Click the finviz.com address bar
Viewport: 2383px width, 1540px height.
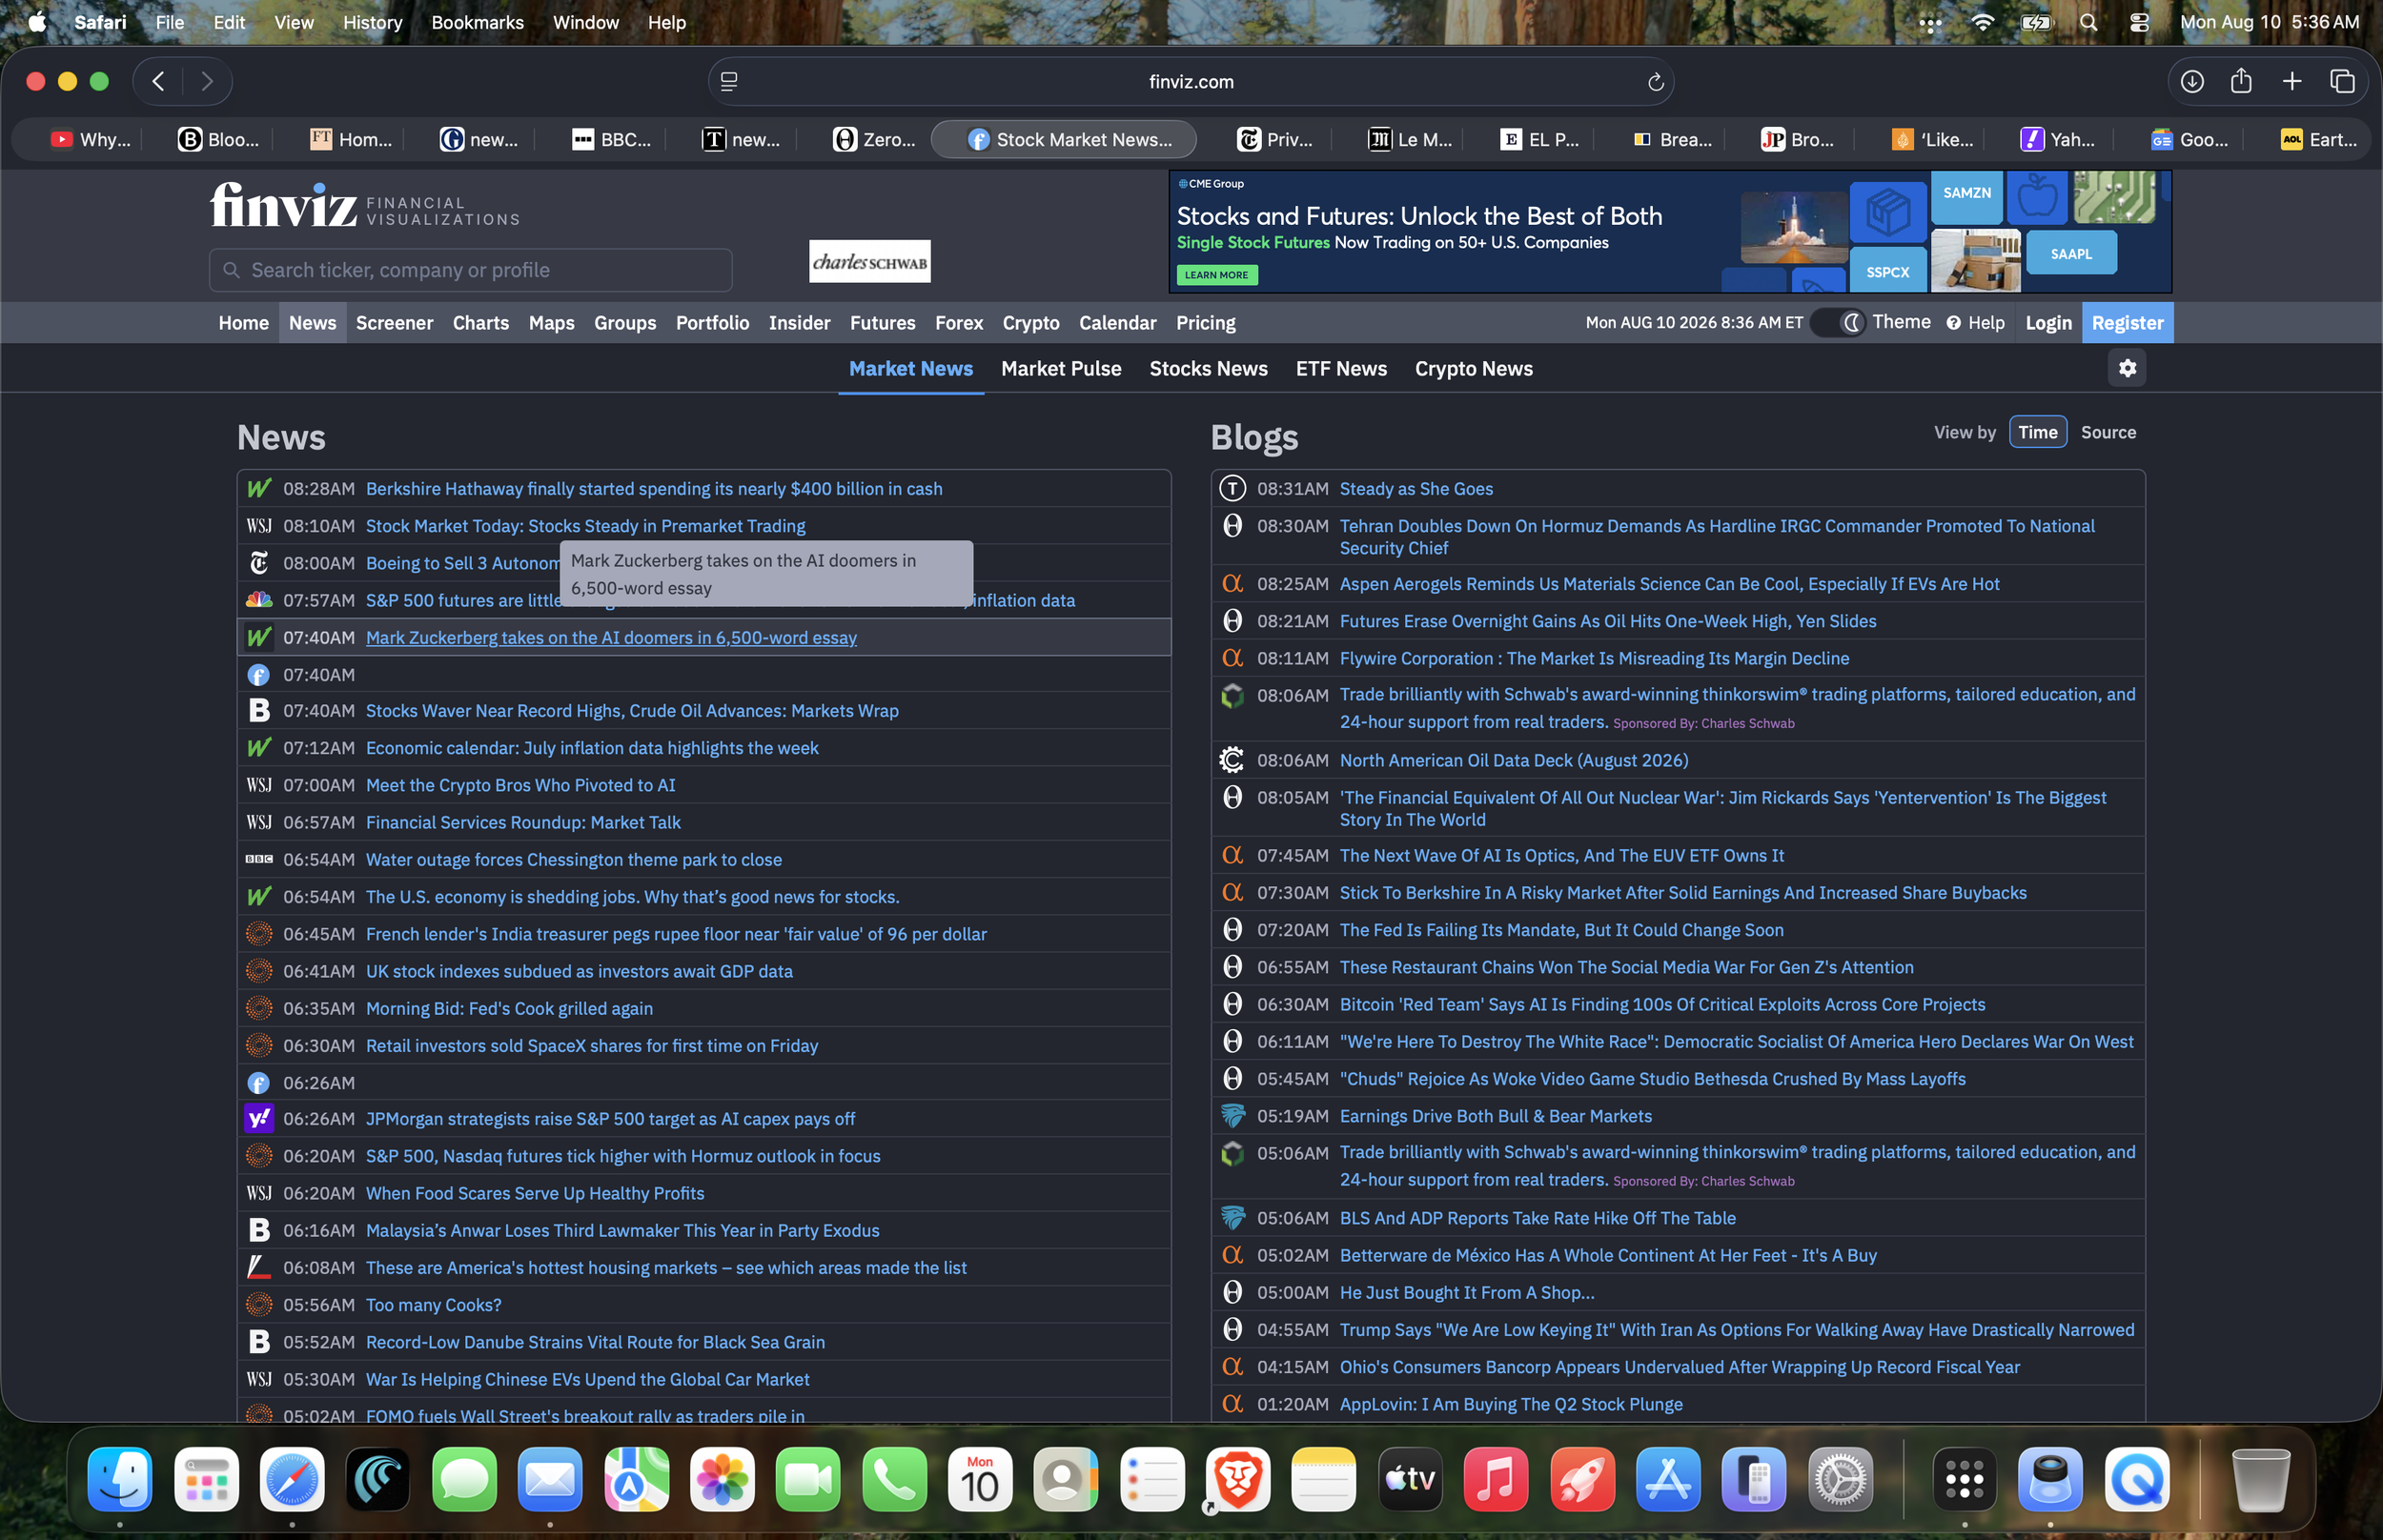(1191, 82)
